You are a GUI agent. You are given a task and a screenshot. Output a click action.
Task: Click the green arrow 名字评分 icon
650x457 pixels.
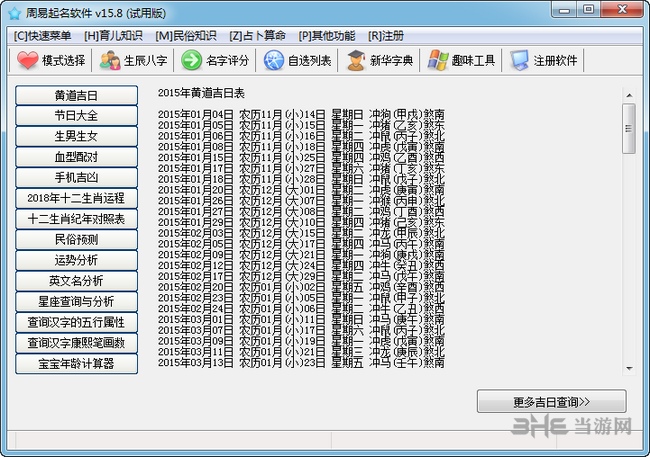click(x=192, y=61)
